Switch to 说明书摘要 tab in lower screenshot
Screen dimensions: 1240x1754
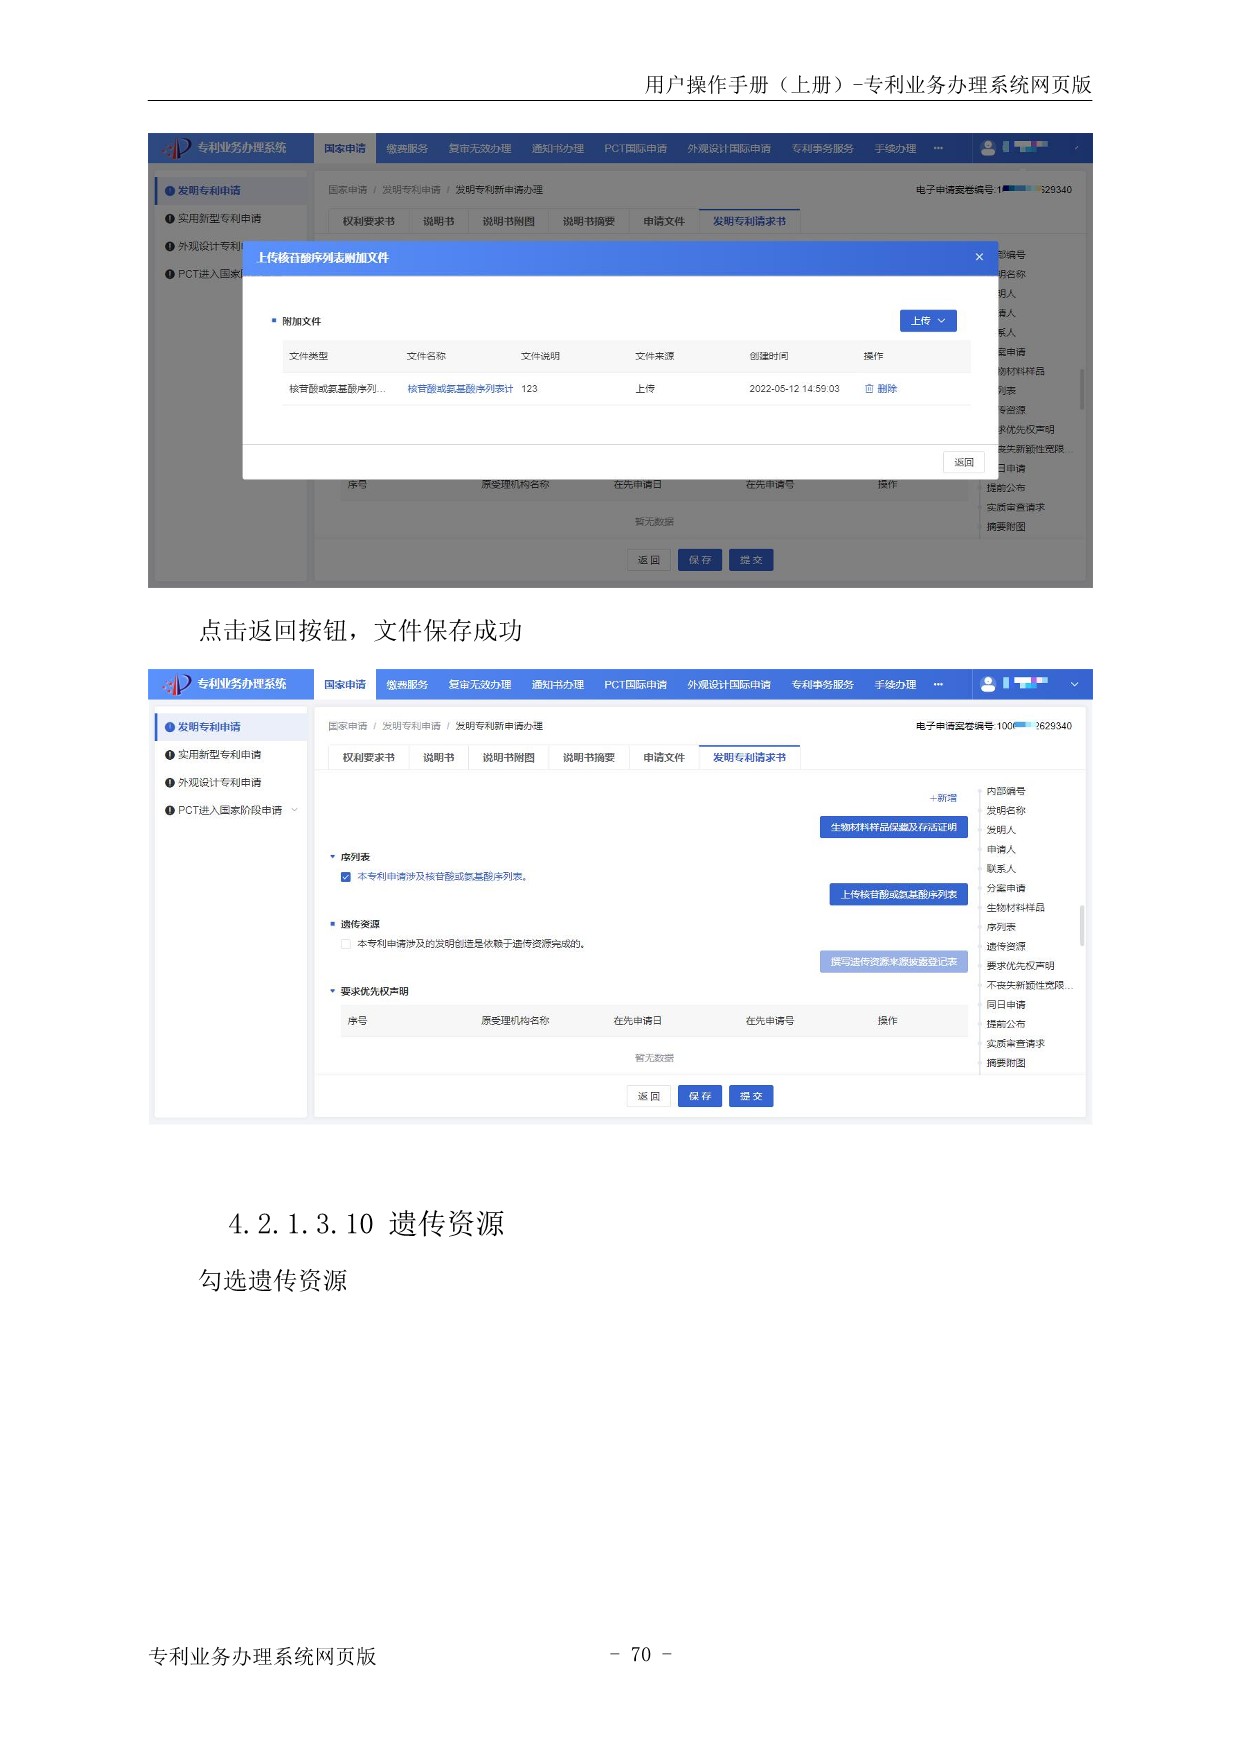[x=588, y=758]
